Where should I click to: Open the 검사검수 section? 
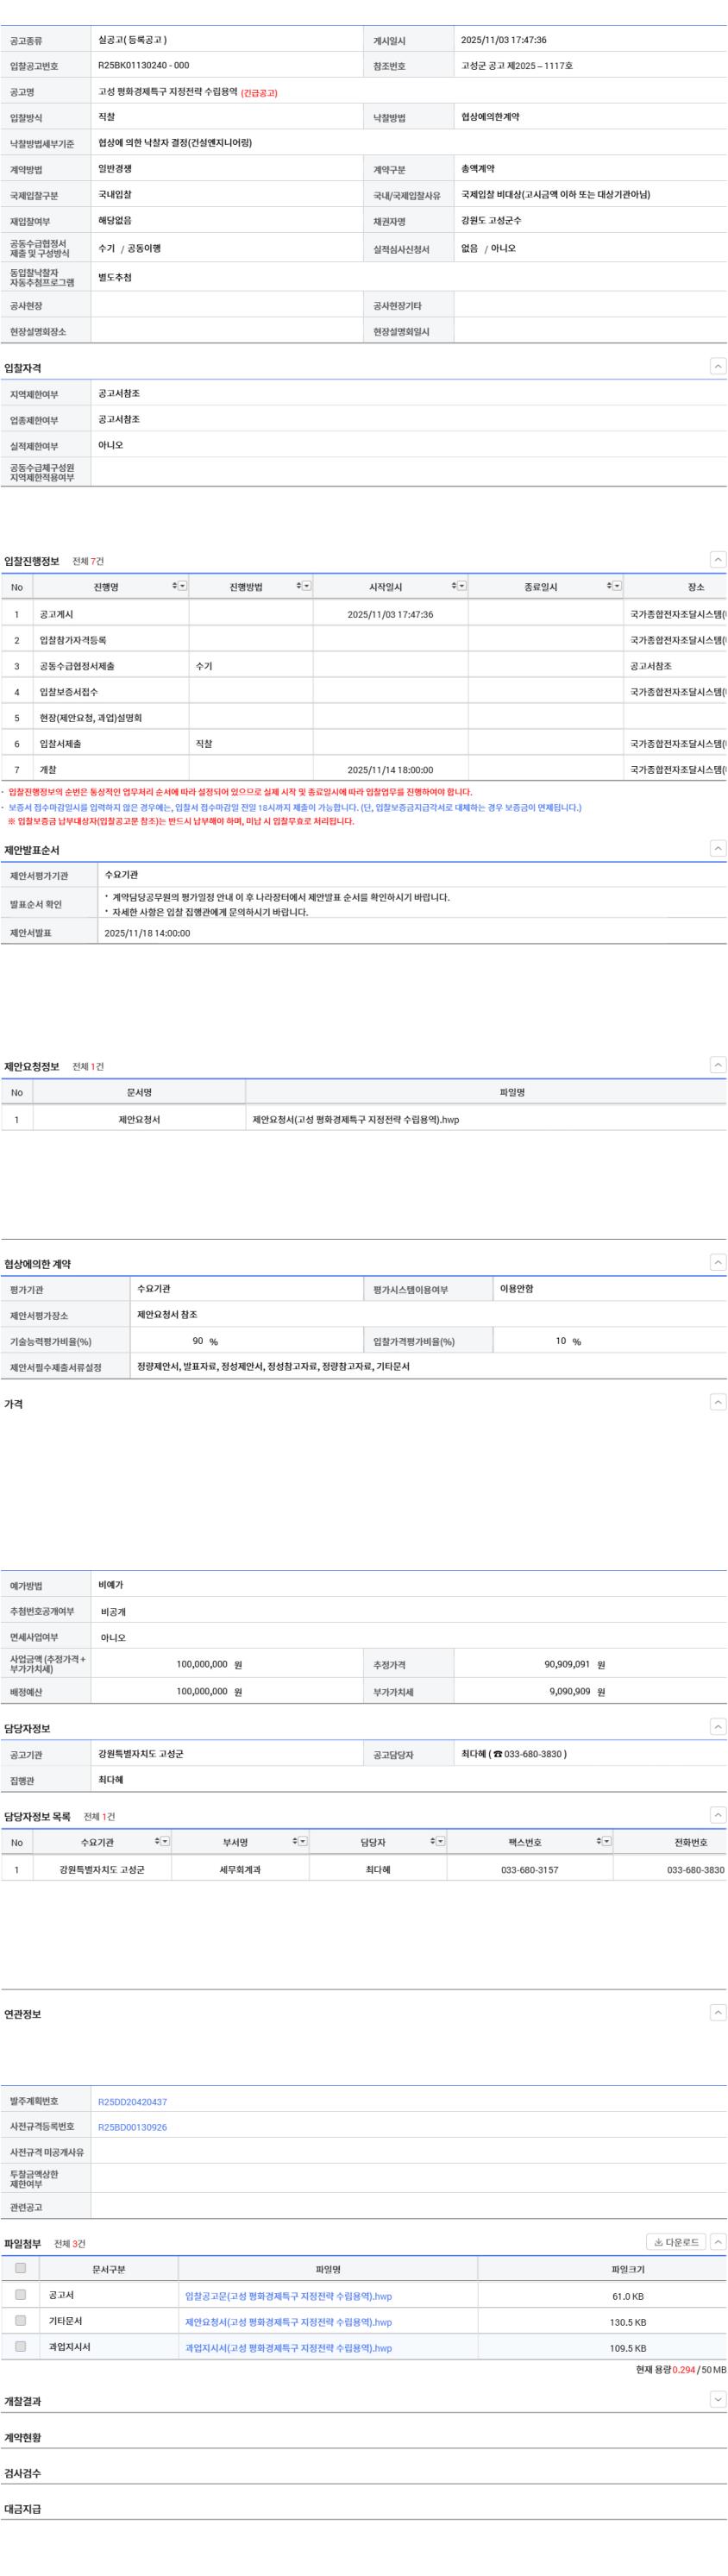(x=23, y=2473)
